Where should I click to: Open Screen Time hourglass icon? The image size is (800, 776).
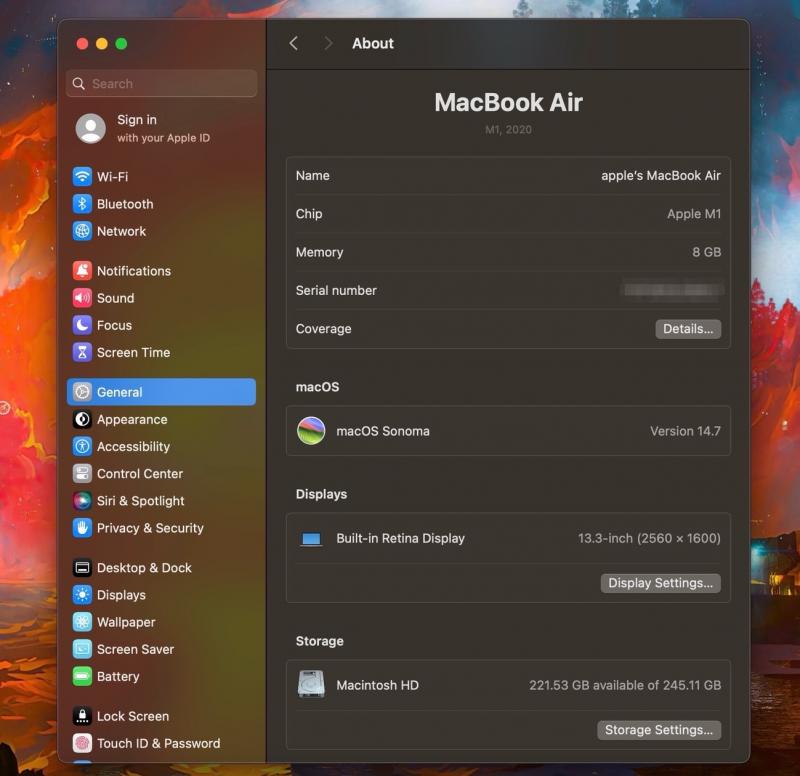[82, 352]
